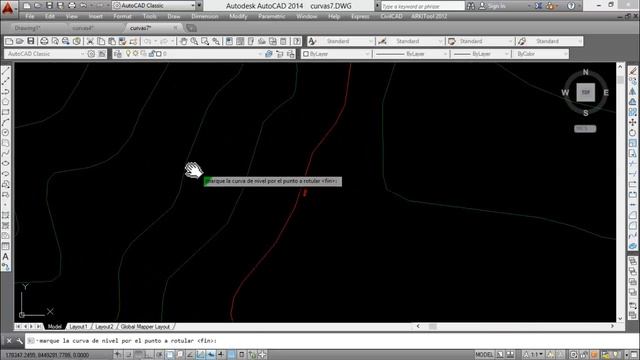Click the Plot printer icon
Image resolution: width=640 pixels, height=360 pixels.
44,41
